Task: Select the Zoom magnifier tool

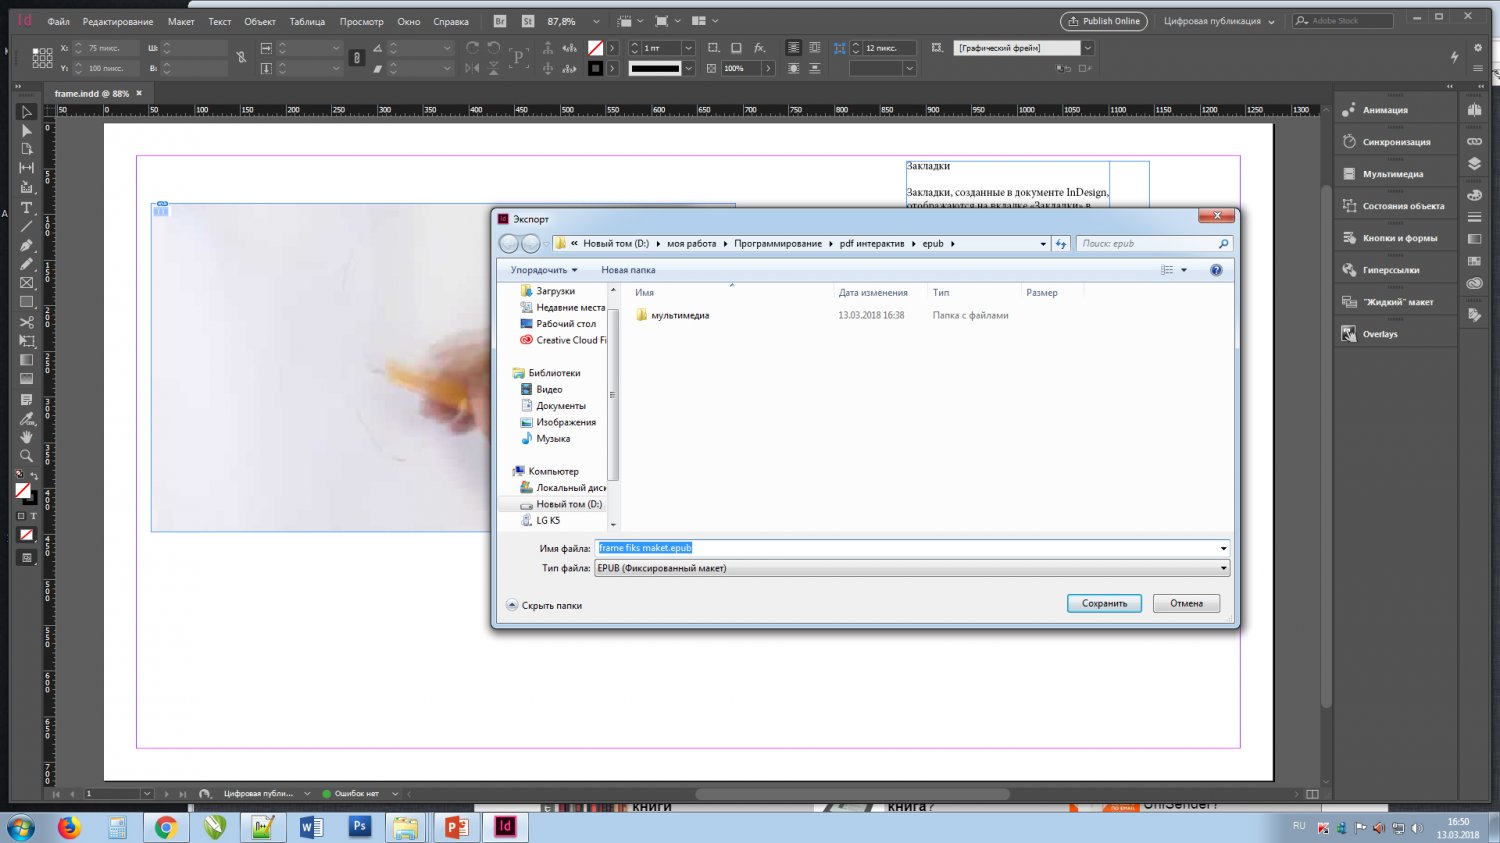Action: click(27, 456)
